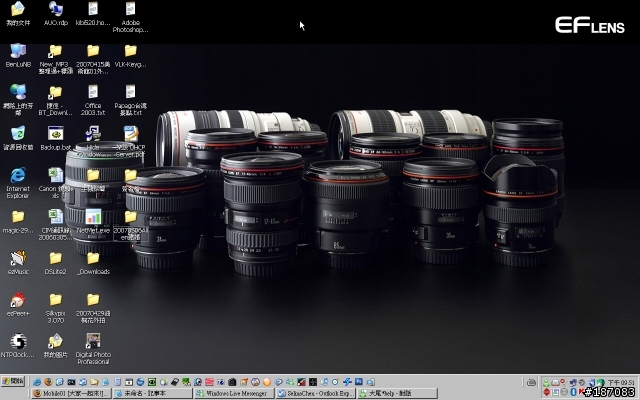640x400 pixels.
Task: Launch the ezPeer+ application
Action: coord(18,304)
